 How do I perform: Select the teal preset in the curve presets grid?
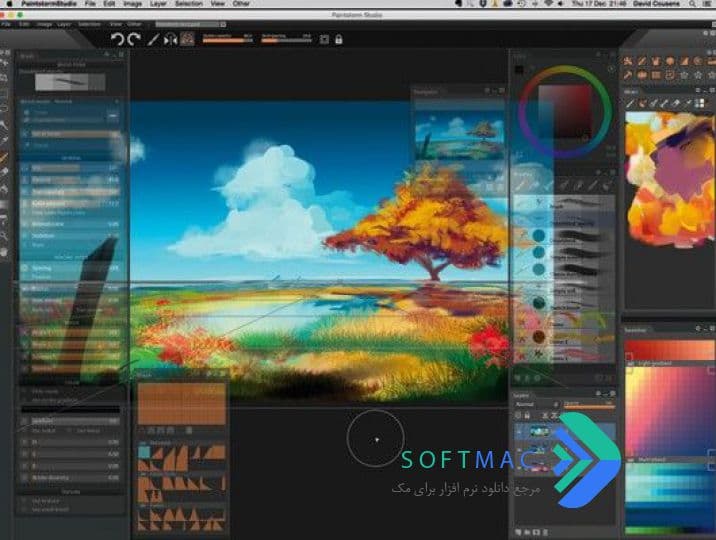tap(144, 452)
